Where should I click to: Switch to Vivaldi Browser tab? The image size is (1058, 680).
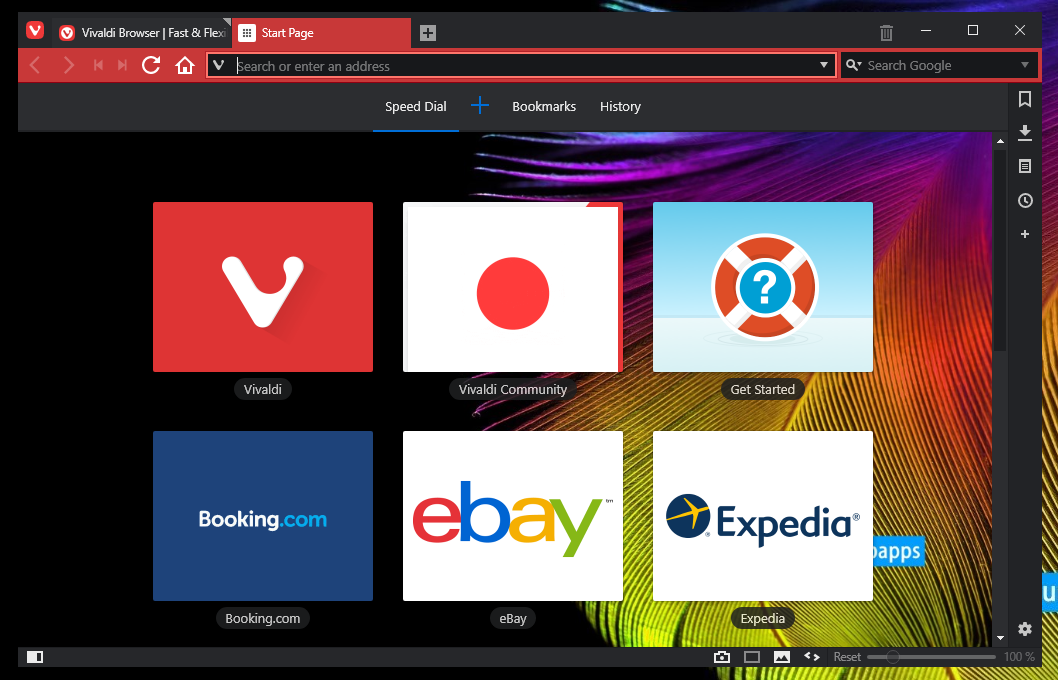[x=143, y=32]
